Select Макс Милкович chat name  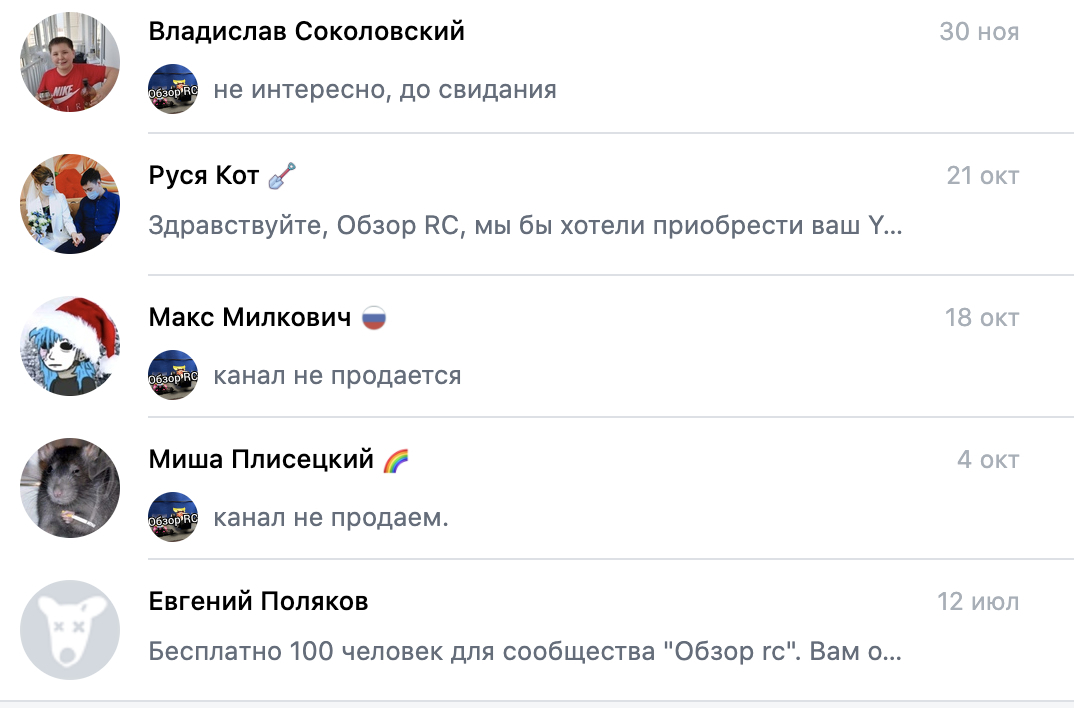pos(250,318)
